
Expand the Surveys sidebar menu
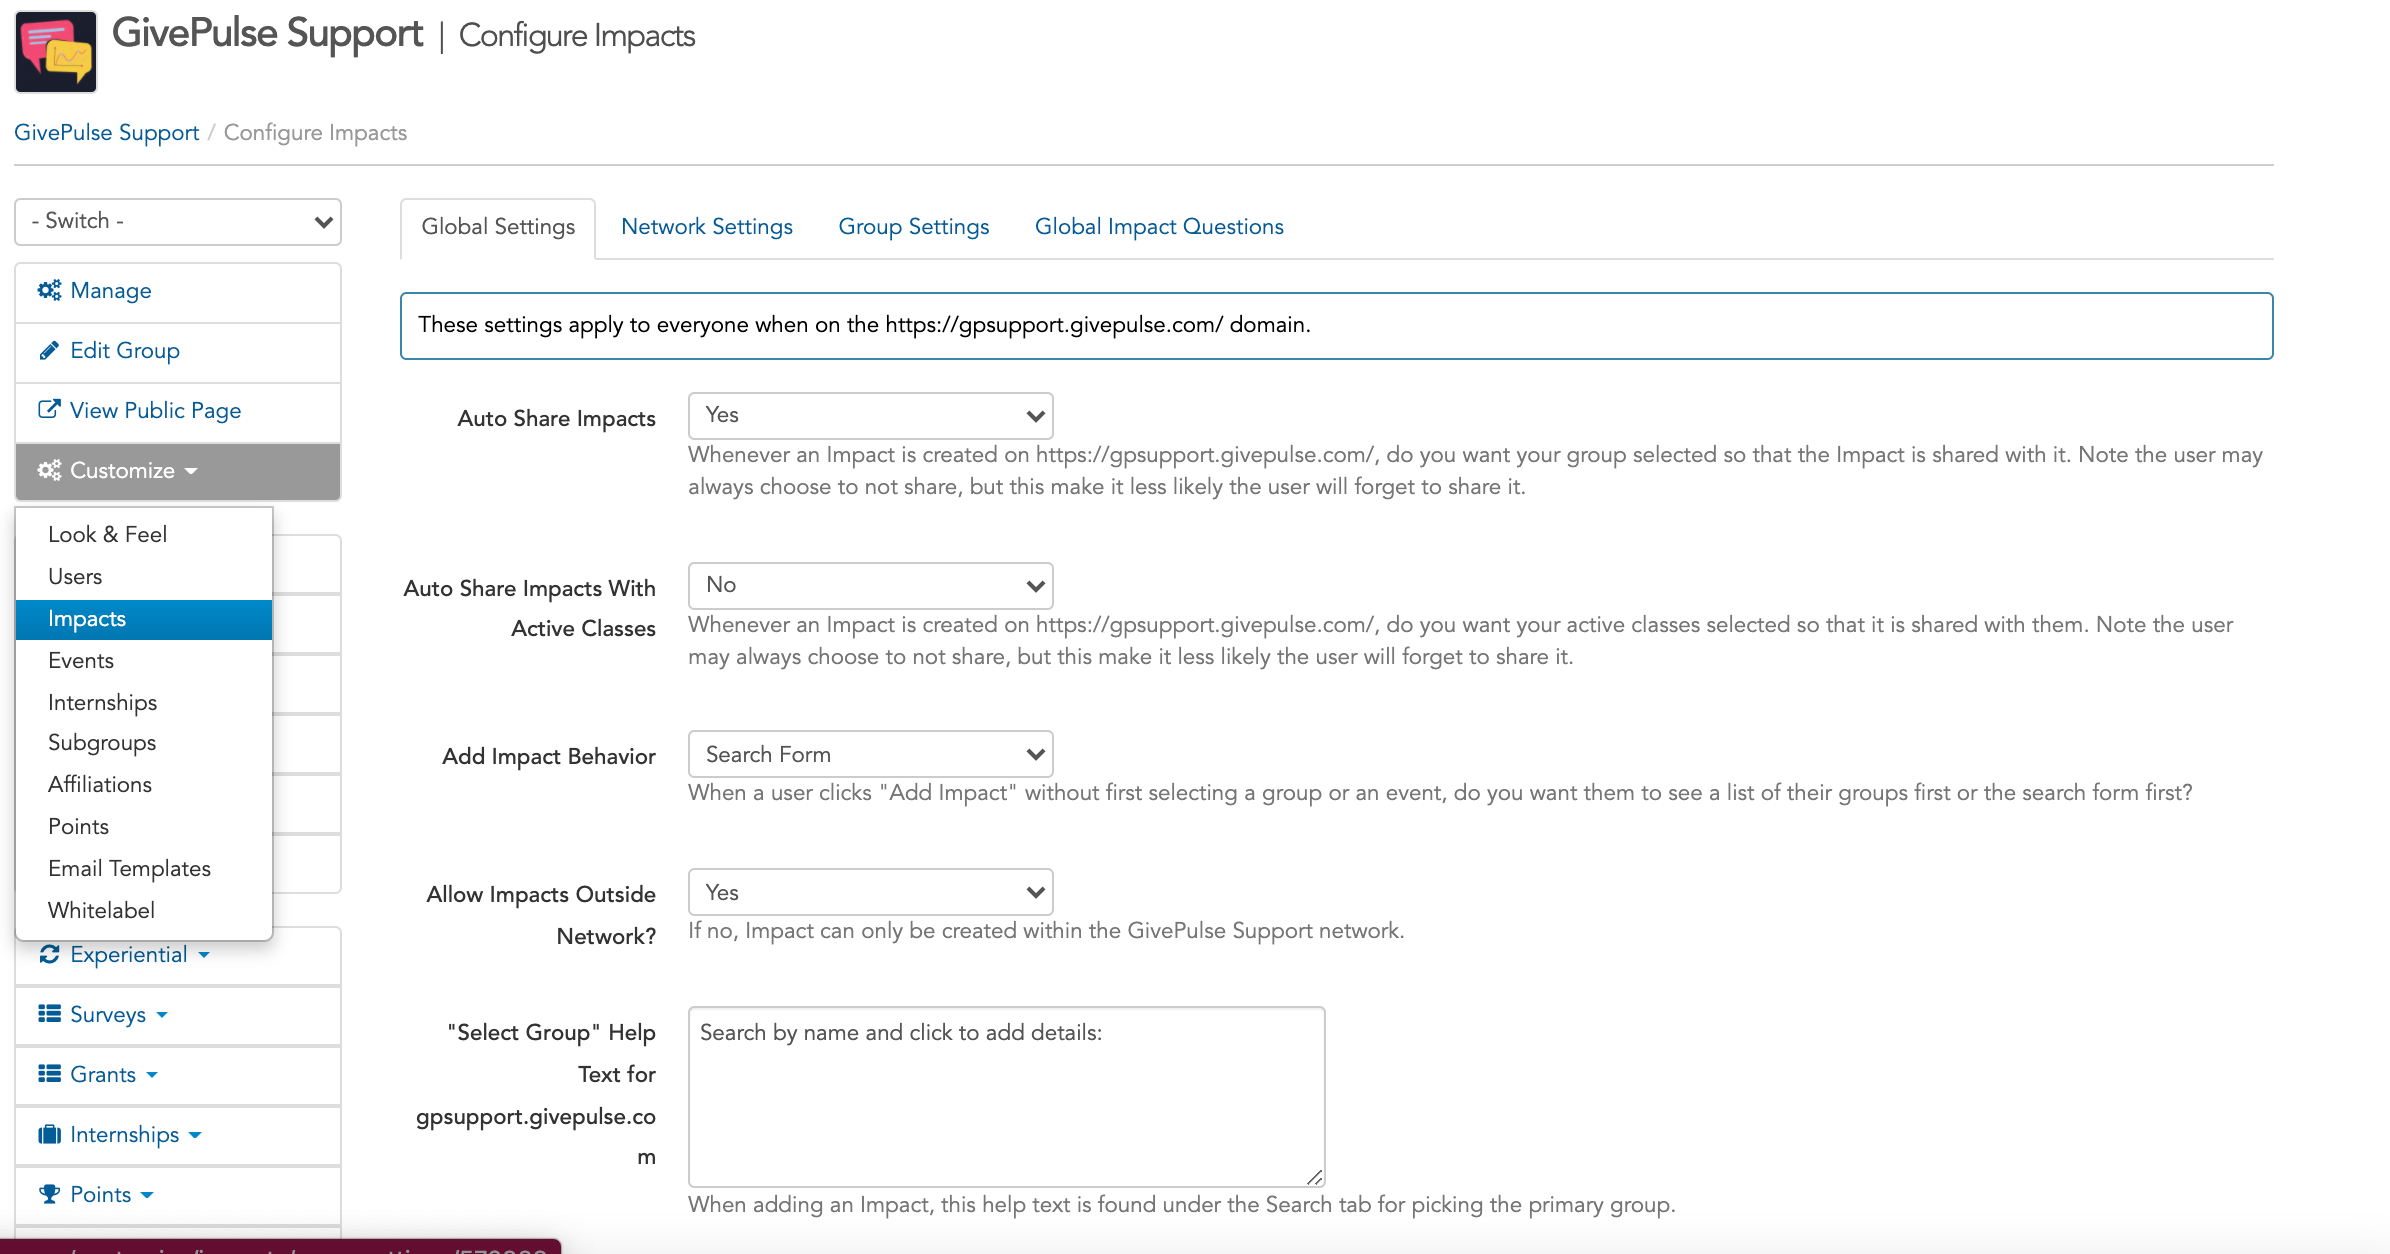coord(178,1015)
